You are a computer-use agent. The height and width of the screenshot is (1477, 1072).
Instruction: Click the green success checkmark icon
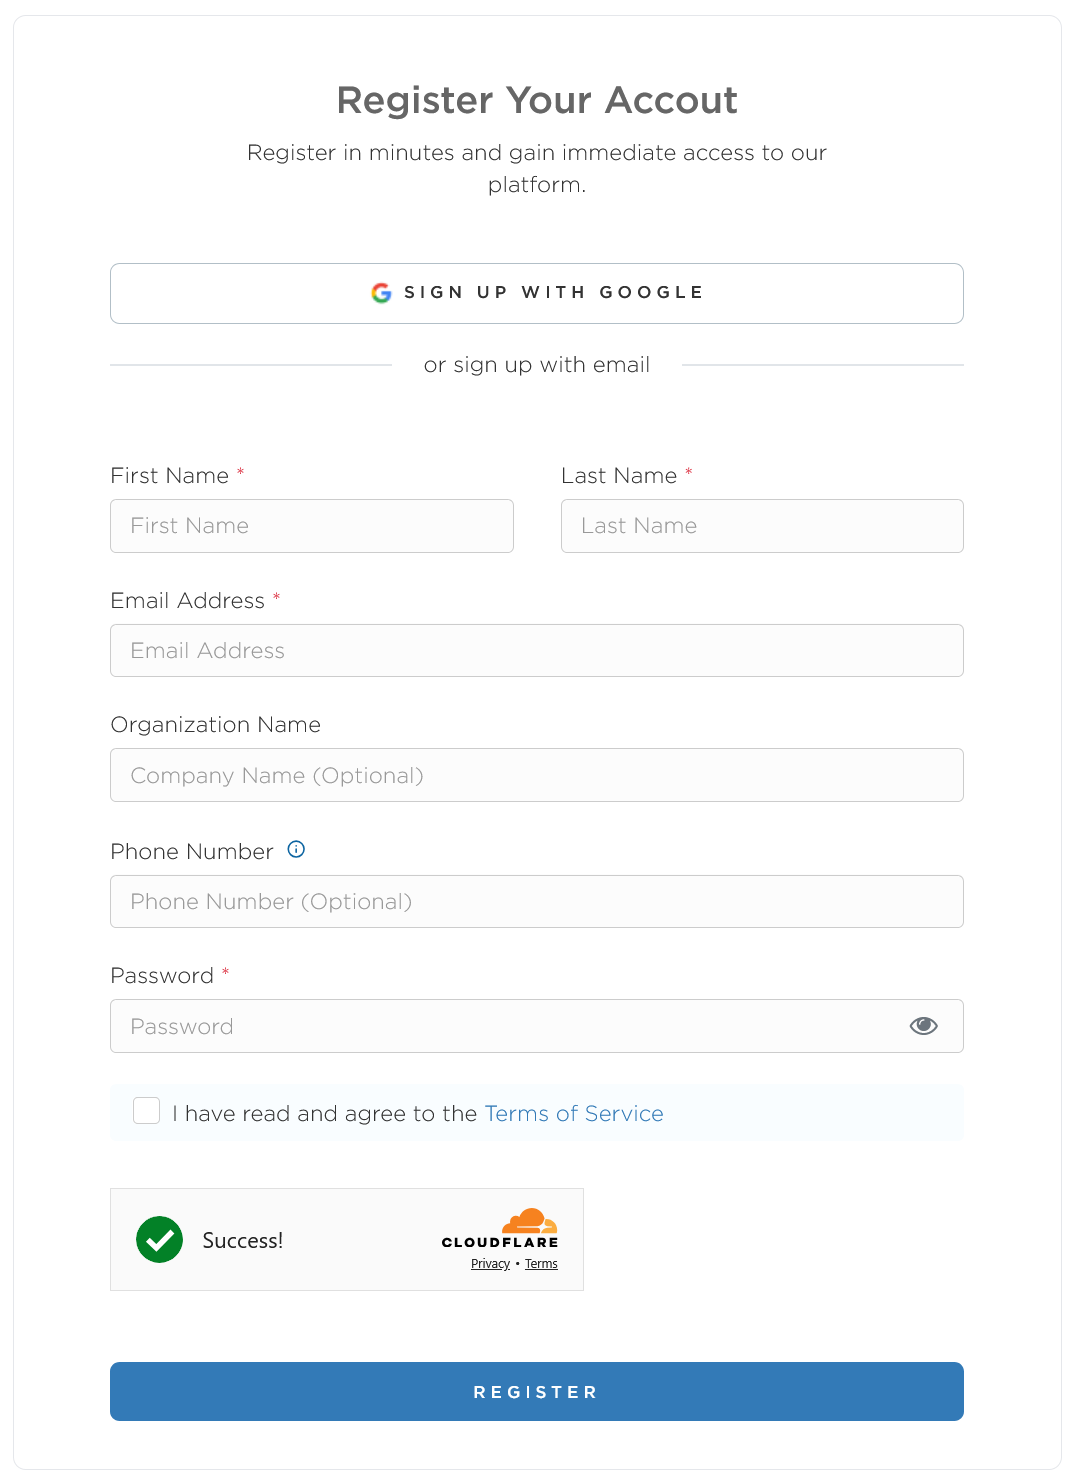coord(160,1240)
